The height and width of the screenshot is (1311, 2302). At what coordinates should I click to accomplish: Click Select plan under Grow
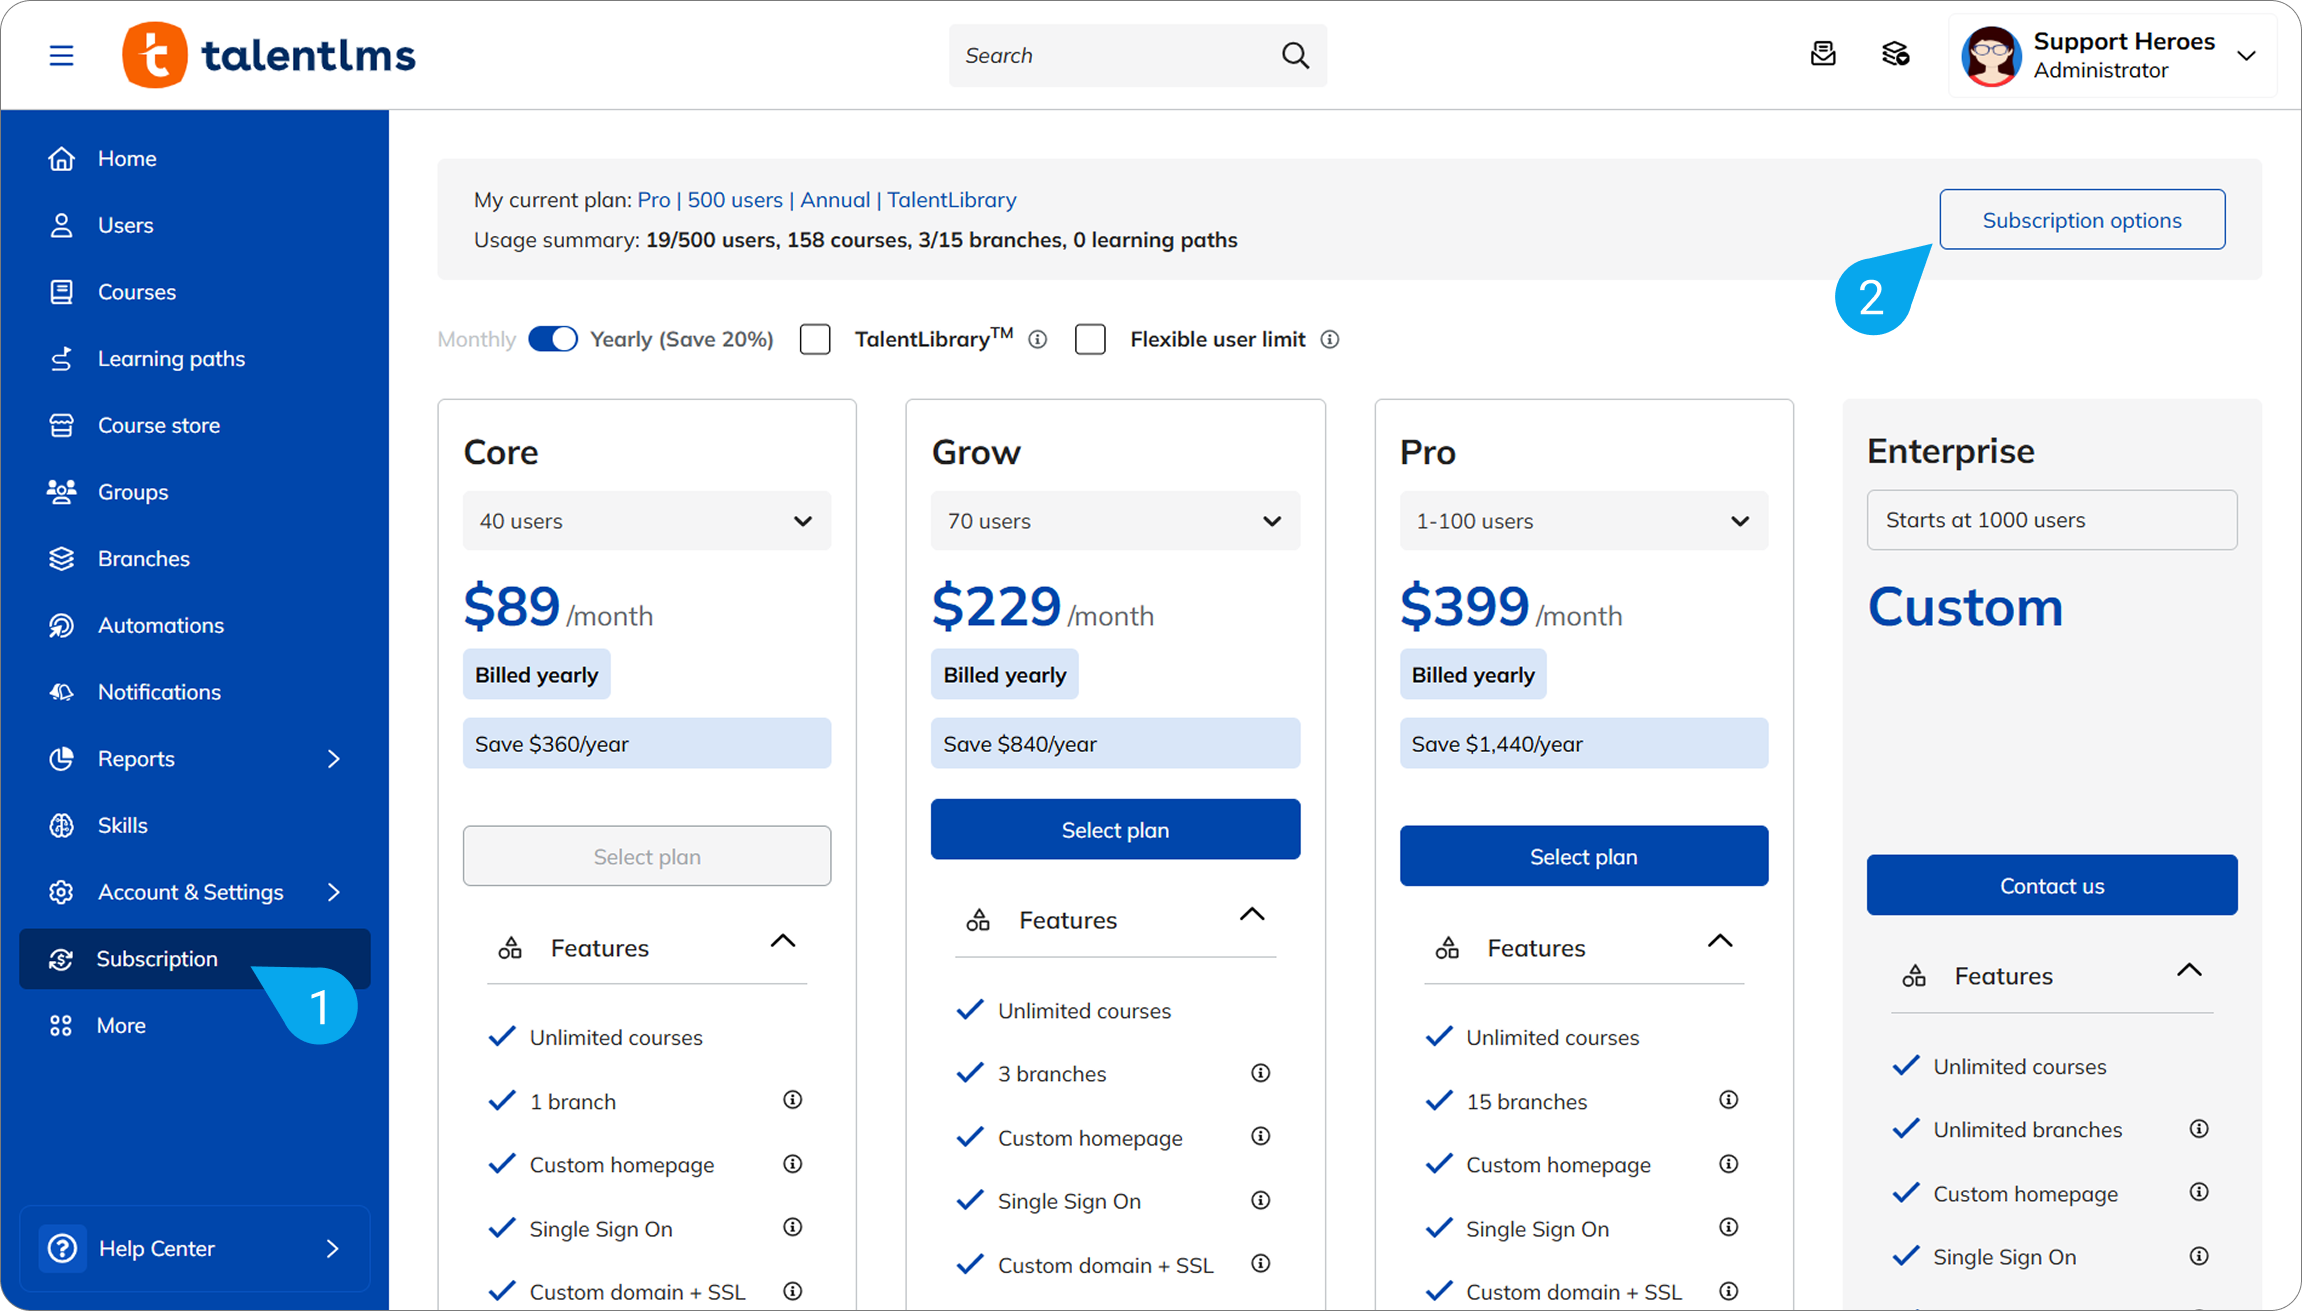click(x=1115, y=830)
